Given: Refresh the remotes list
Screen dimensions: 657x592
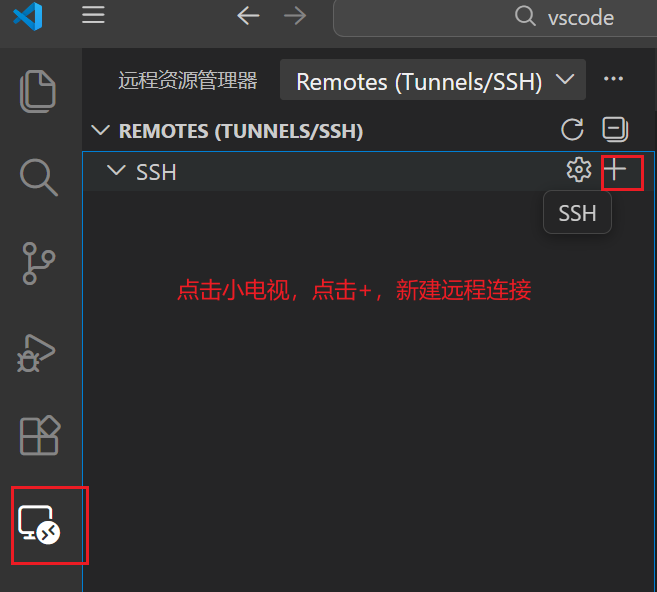Looking at the screenshot, I should click(x=572, y=129).
